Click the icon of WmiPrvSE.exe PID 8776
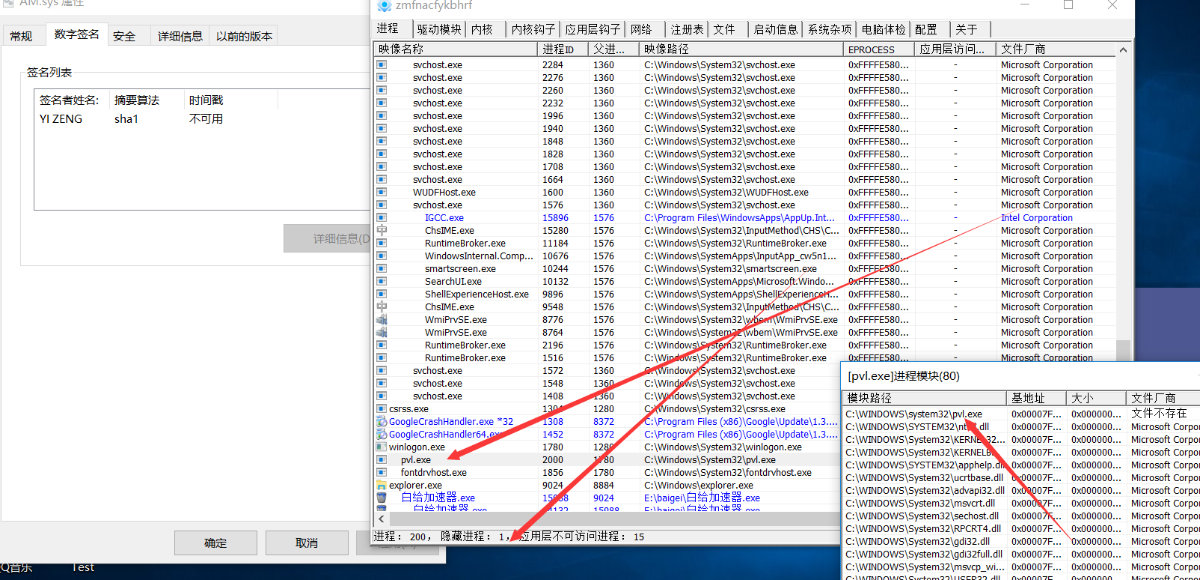The image size is (1200, 580). point(381,320)
